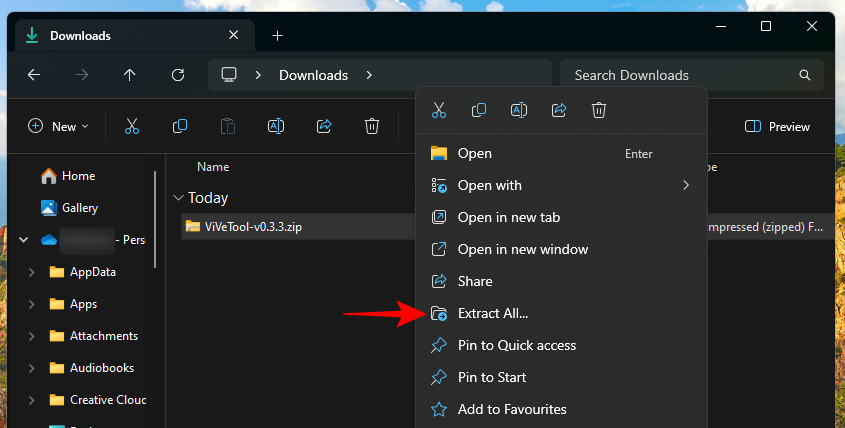Expand the AppData folder in sidebar
This screenshot has width=845, height=428.
[x=33, y=272]
